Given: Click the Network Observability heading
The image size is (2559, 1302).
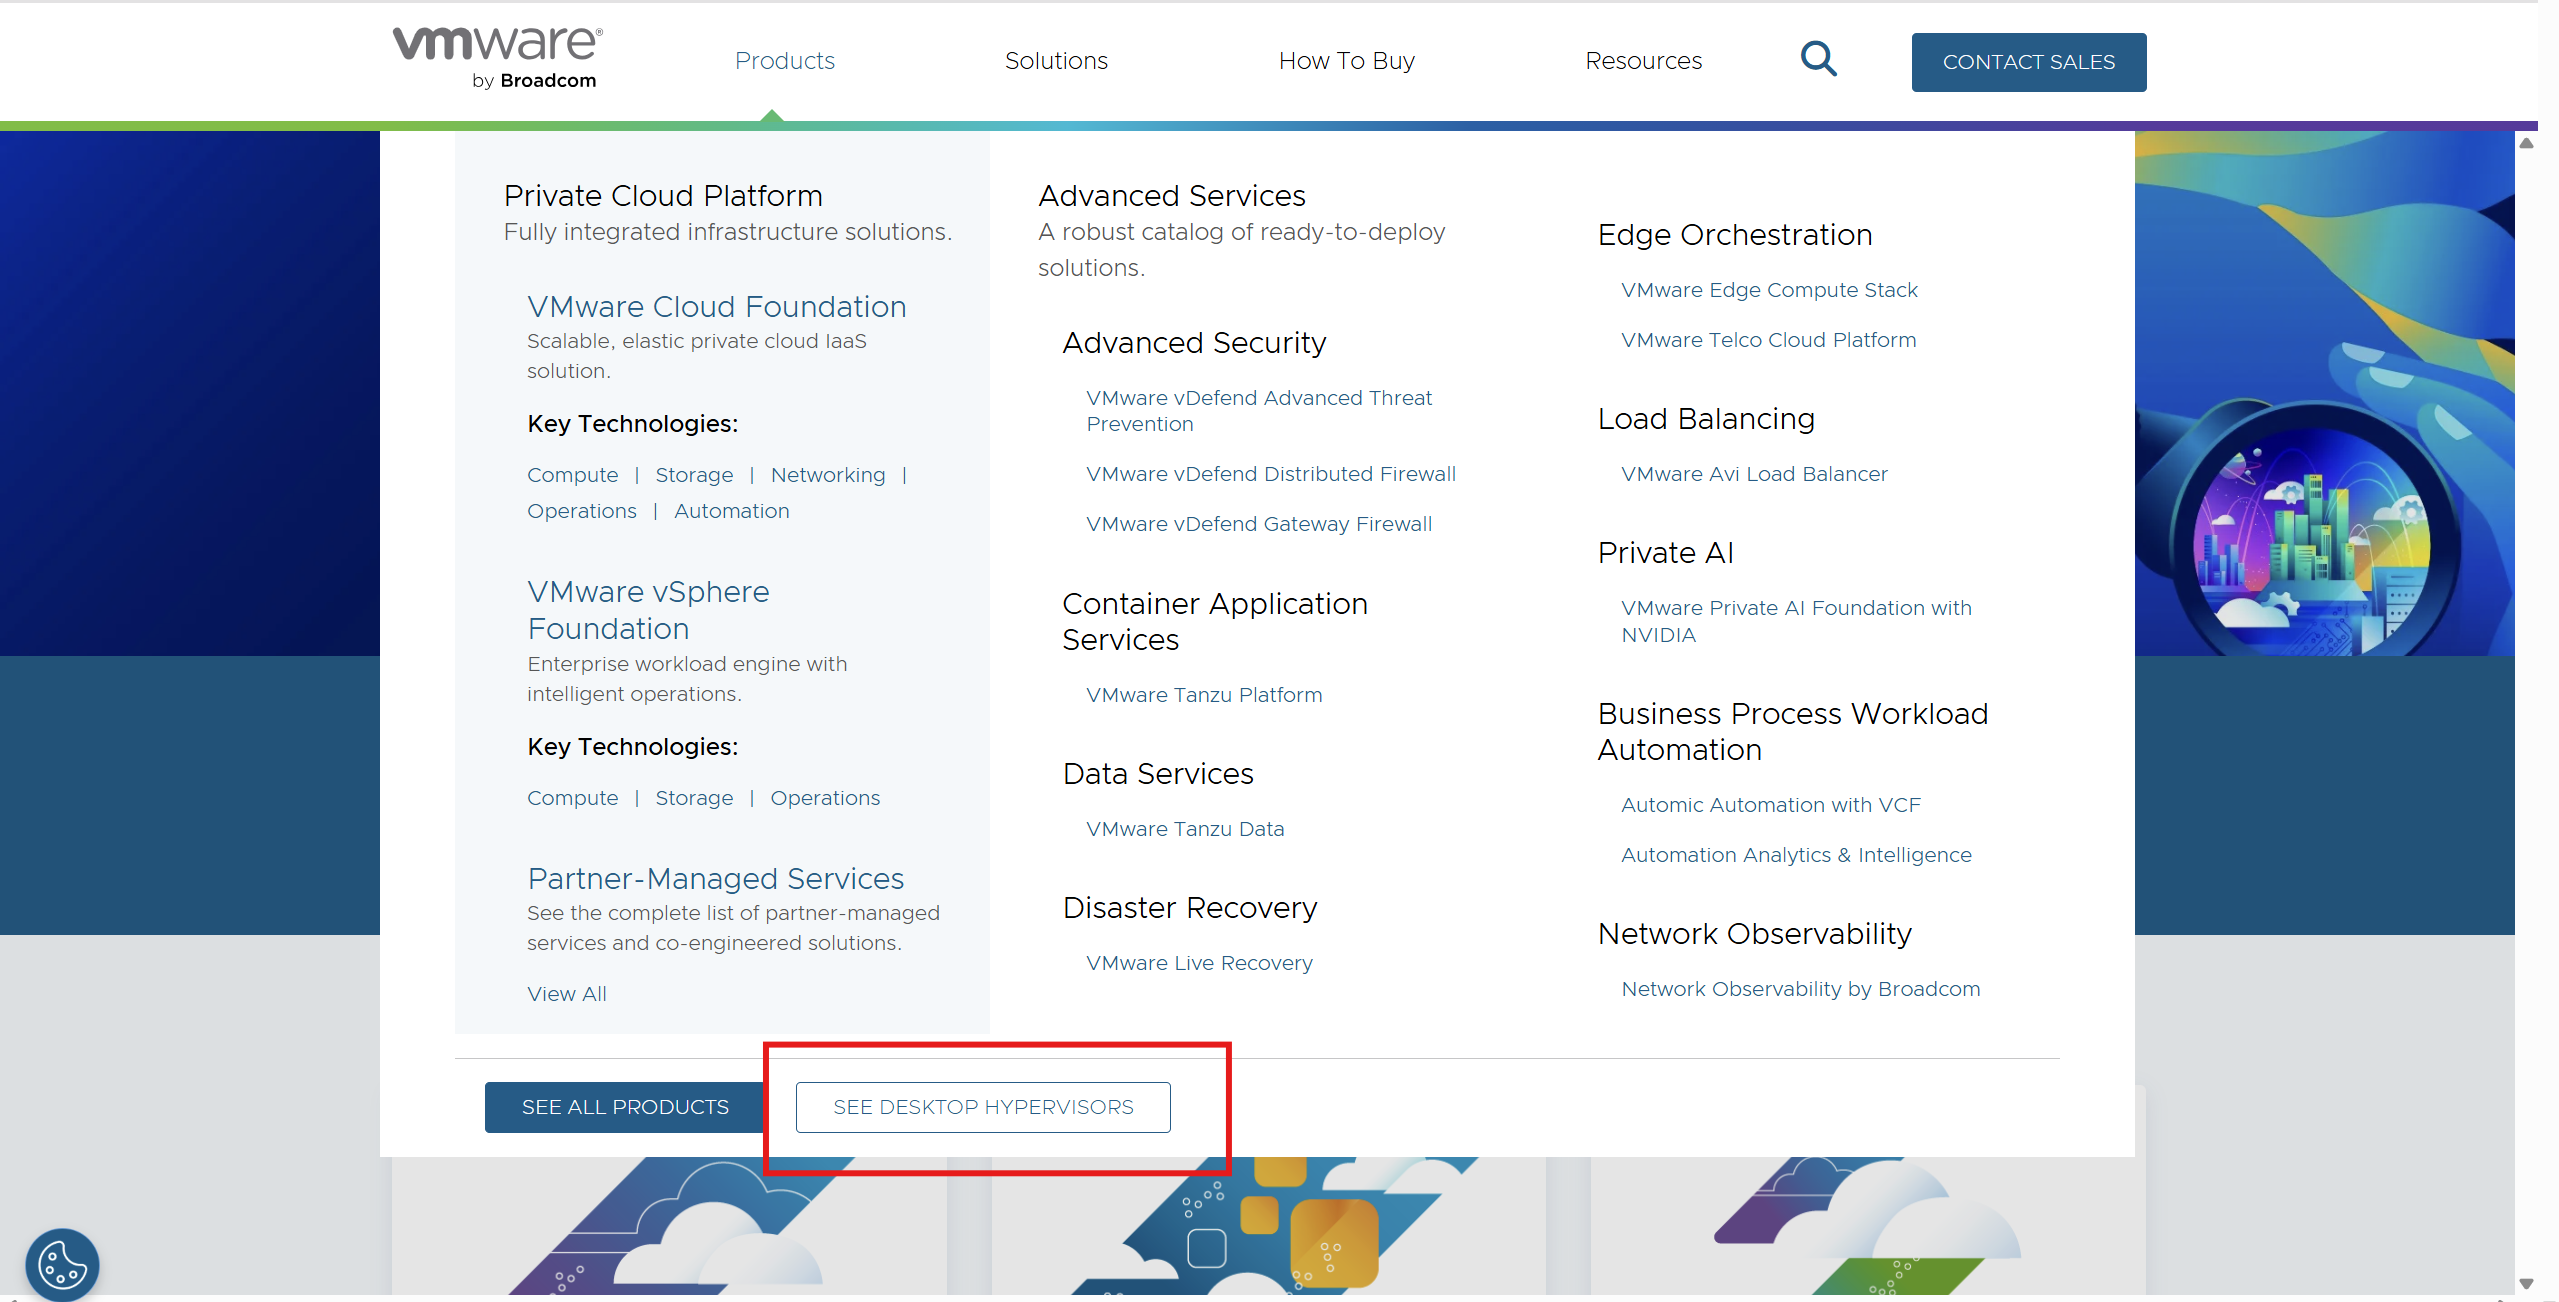Looking at the screenshot, I should 1754,934.
